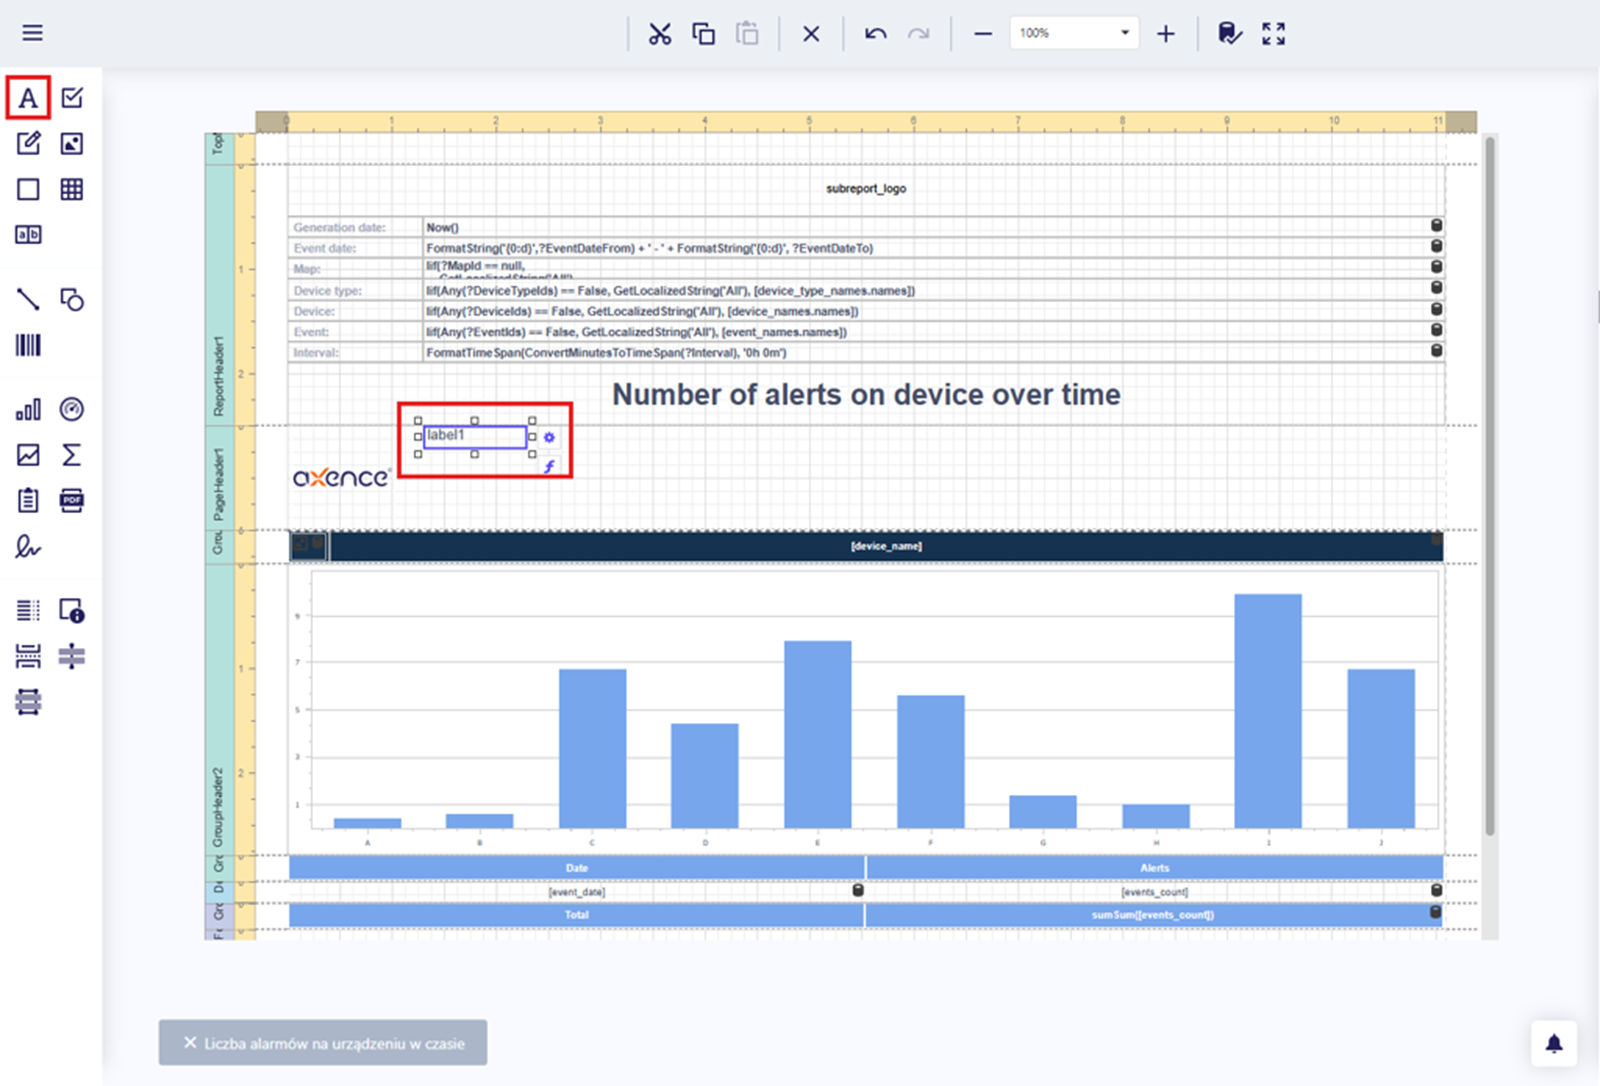The width and height of the screenshot is (1600, 1086).
Task: Choose the Picture Box tool
Action: click(72, 143)
